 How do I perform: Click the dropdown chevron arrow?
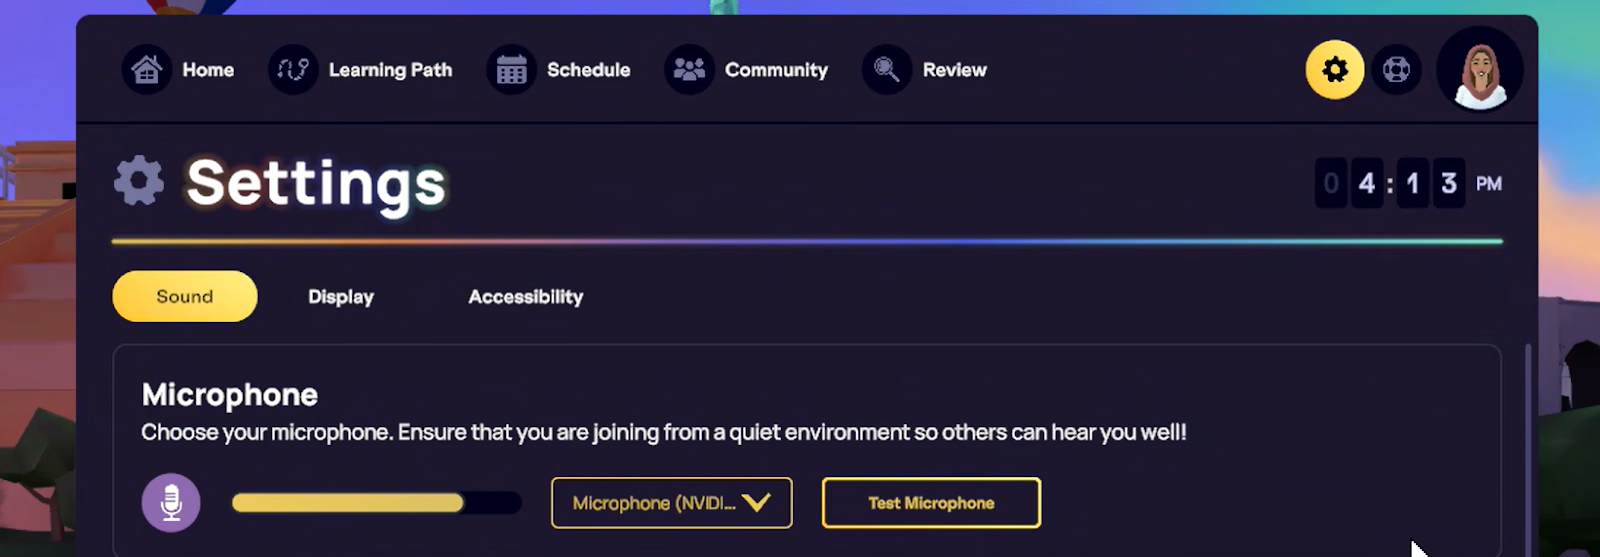coord(757,503)
